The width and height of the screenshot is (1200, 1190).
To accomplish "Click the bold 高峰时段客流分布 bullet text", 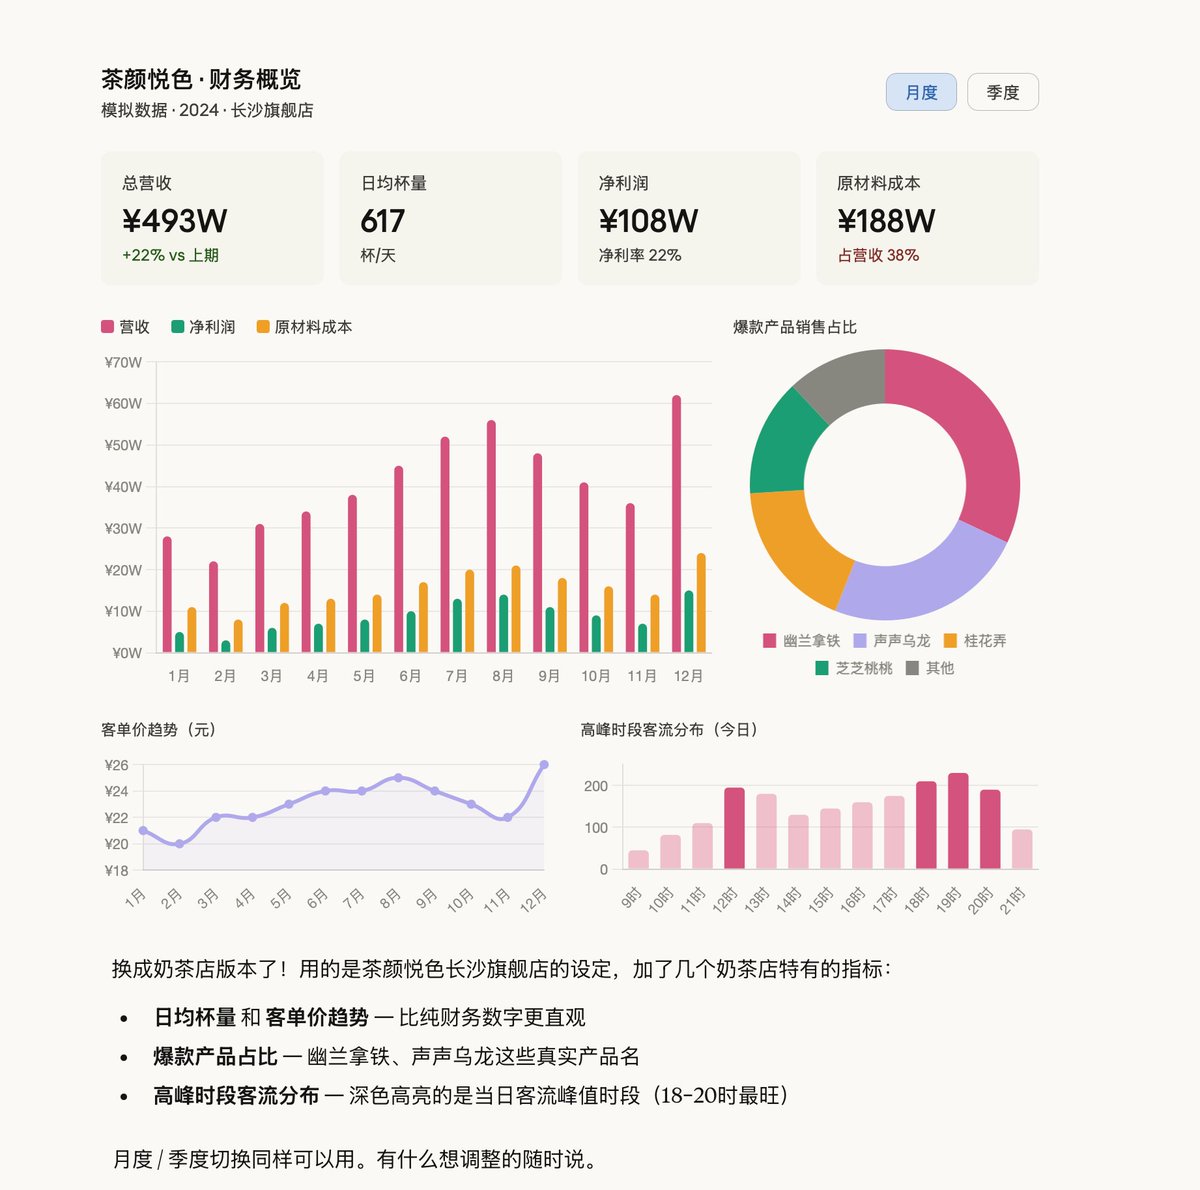I will [236, 1095].
